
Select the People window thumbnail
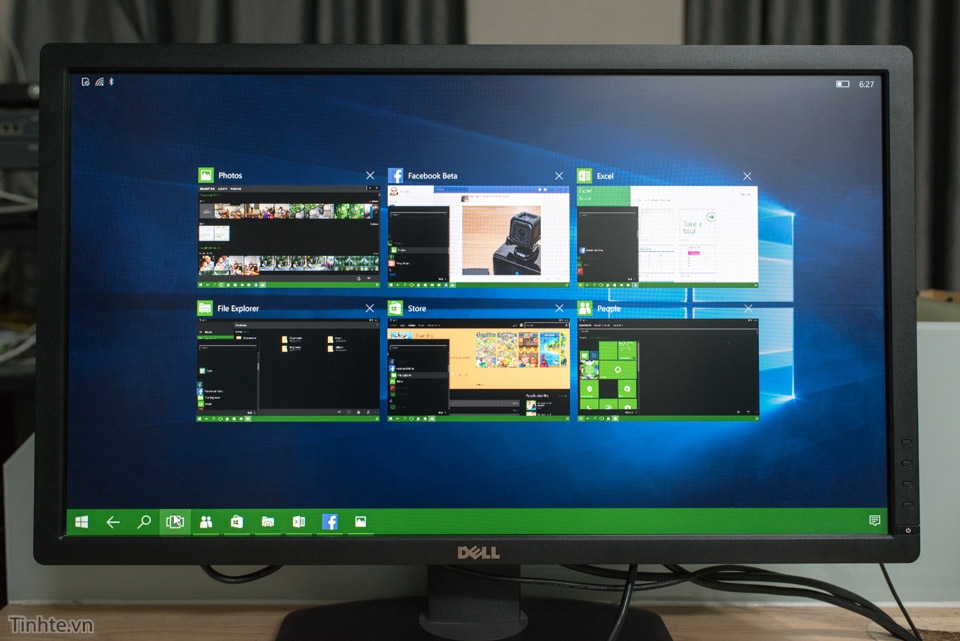click(x=668, y=370)
